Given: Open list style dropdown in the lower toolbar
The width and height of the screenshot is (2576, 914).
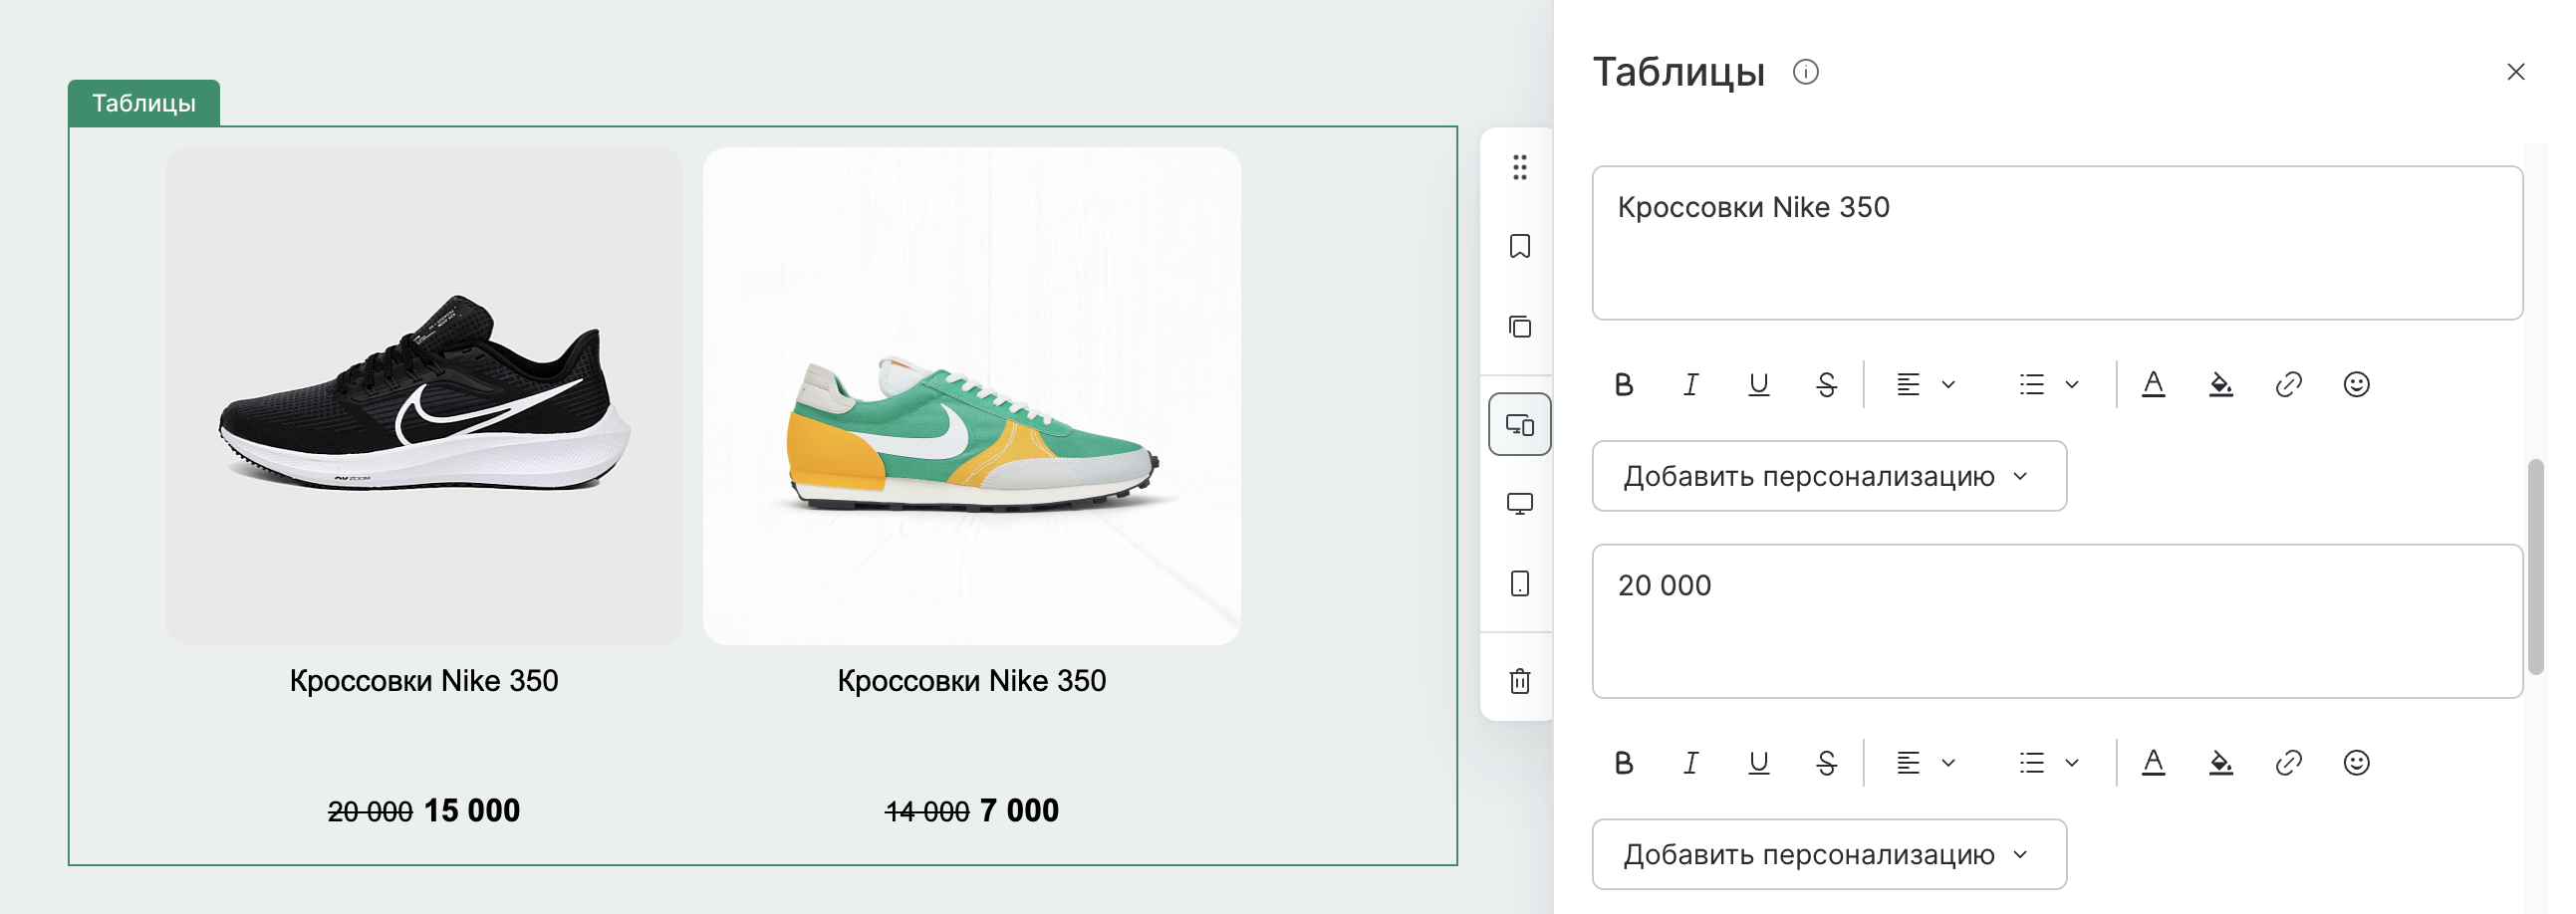Looking at the screenshot, I should click(x=2048, y=763).
